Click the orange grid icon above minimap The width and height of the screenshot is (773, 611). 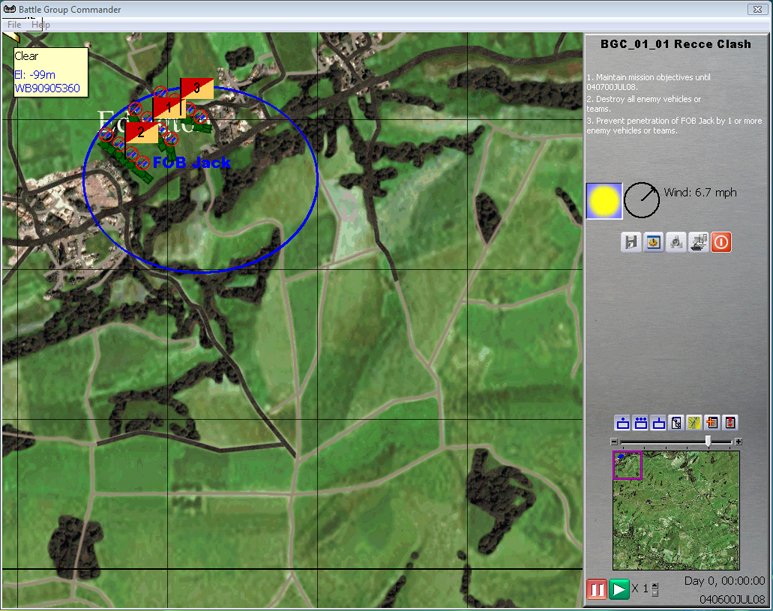click(712, 423)
